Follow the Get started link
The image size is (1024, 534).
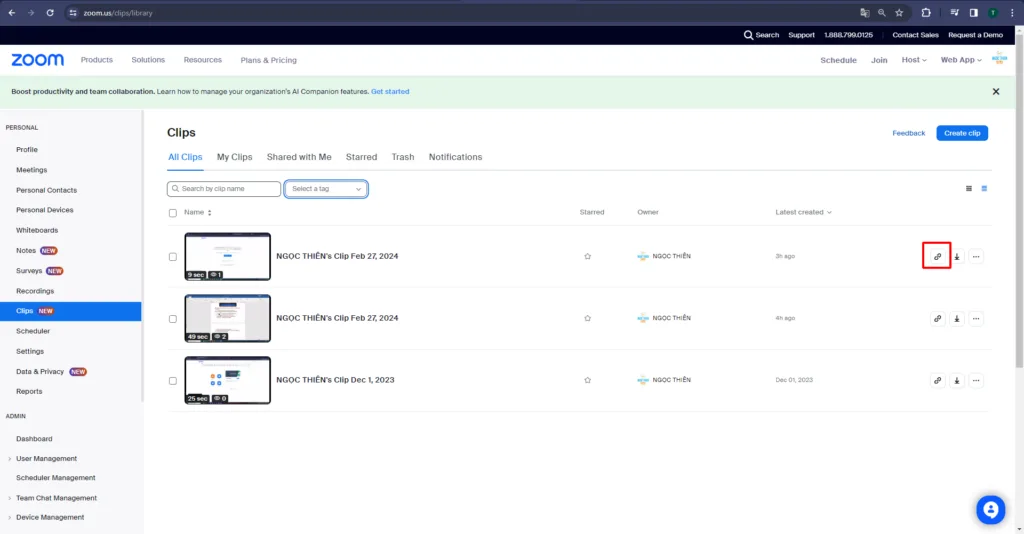point(390,92)
